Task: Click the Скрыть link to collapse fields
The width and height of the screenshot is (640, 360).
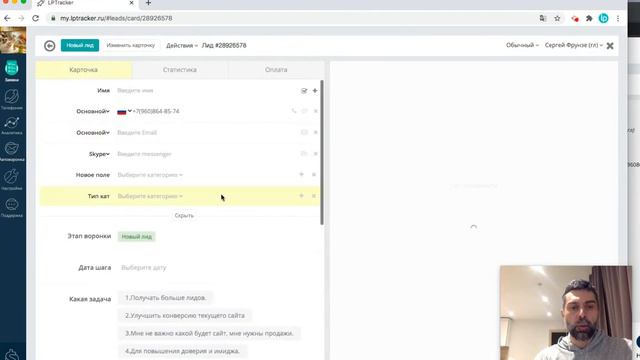Action: click(x=184, y=216)
